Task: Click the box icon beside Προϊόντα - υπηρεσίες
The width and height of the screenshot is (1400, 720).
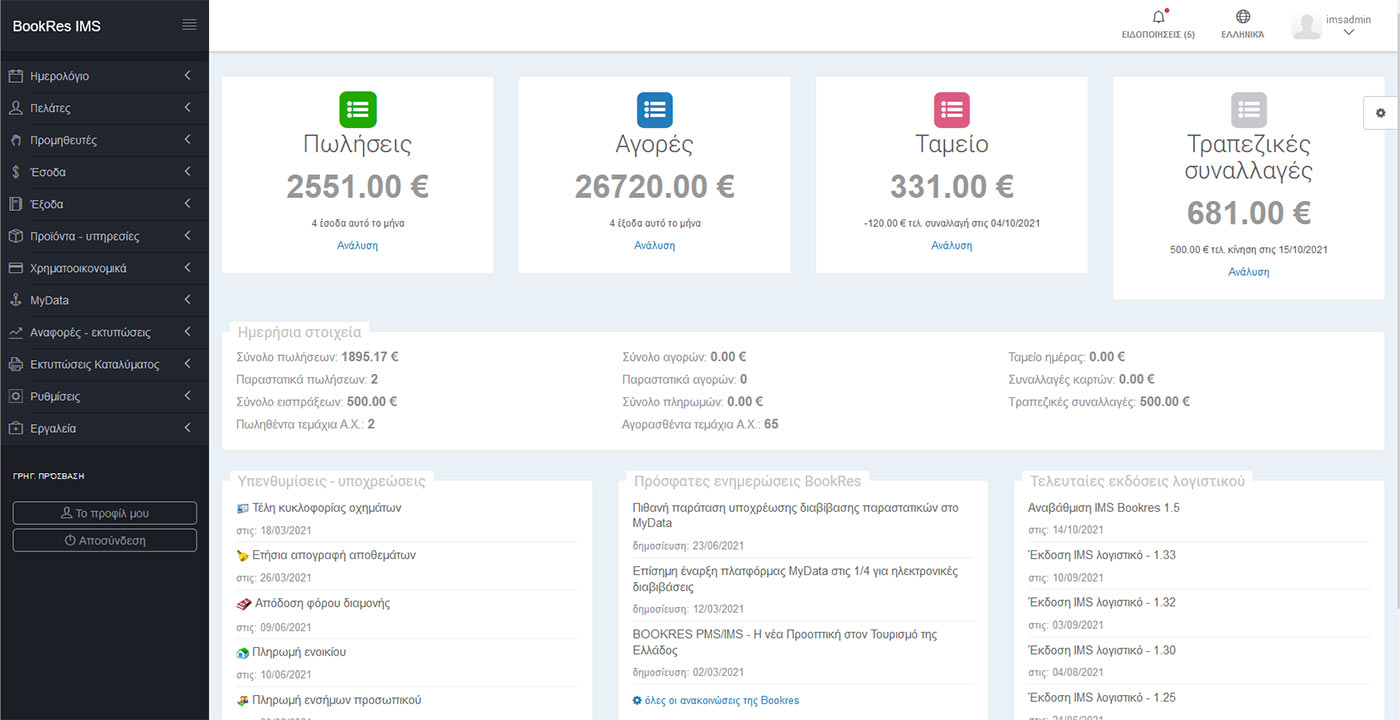Action: tap(16, 236)
